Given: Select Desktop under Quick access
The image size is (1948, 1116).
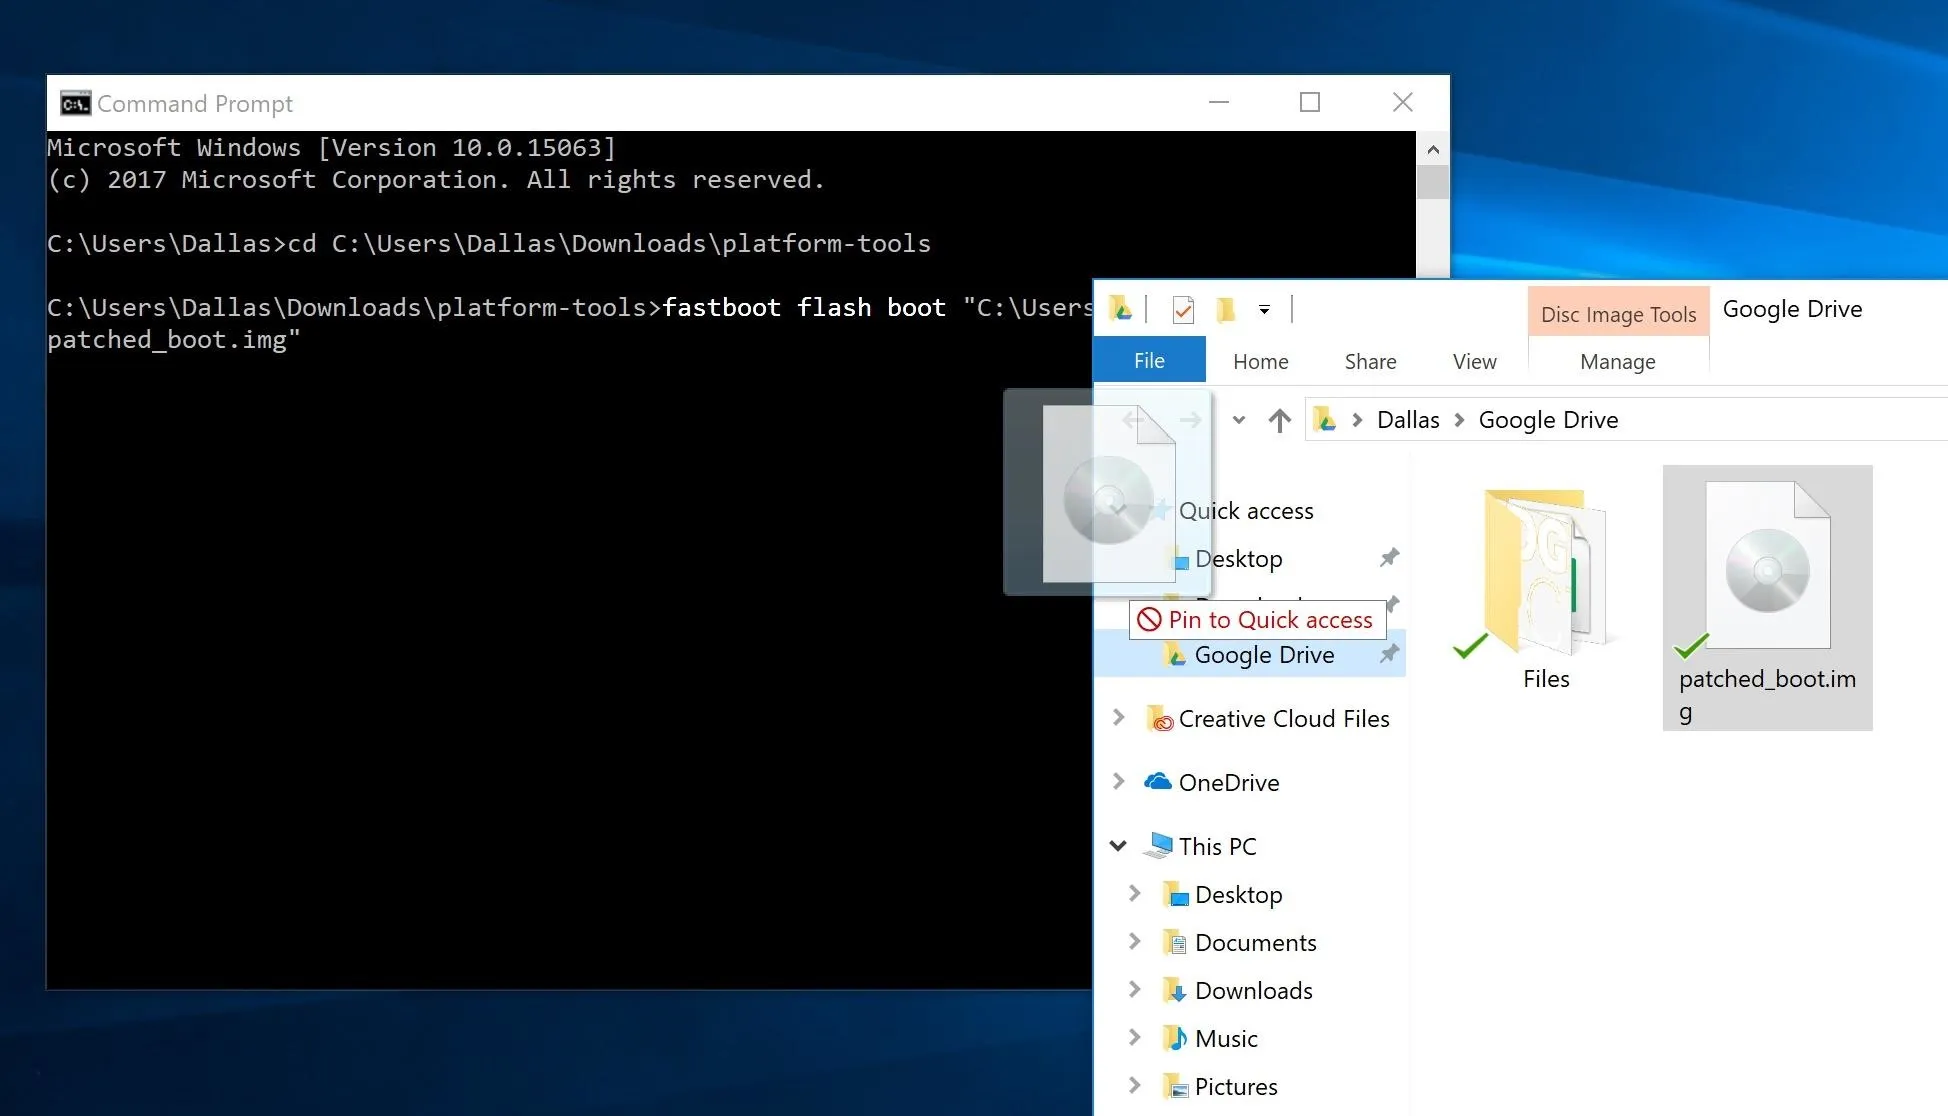Looking at the screenshot, I should click(1238, 559).
